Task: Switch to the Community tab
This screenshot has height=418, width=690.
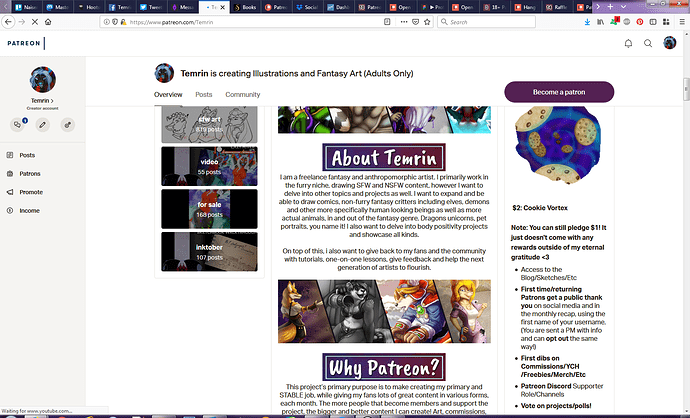Action: click(242, 94)
